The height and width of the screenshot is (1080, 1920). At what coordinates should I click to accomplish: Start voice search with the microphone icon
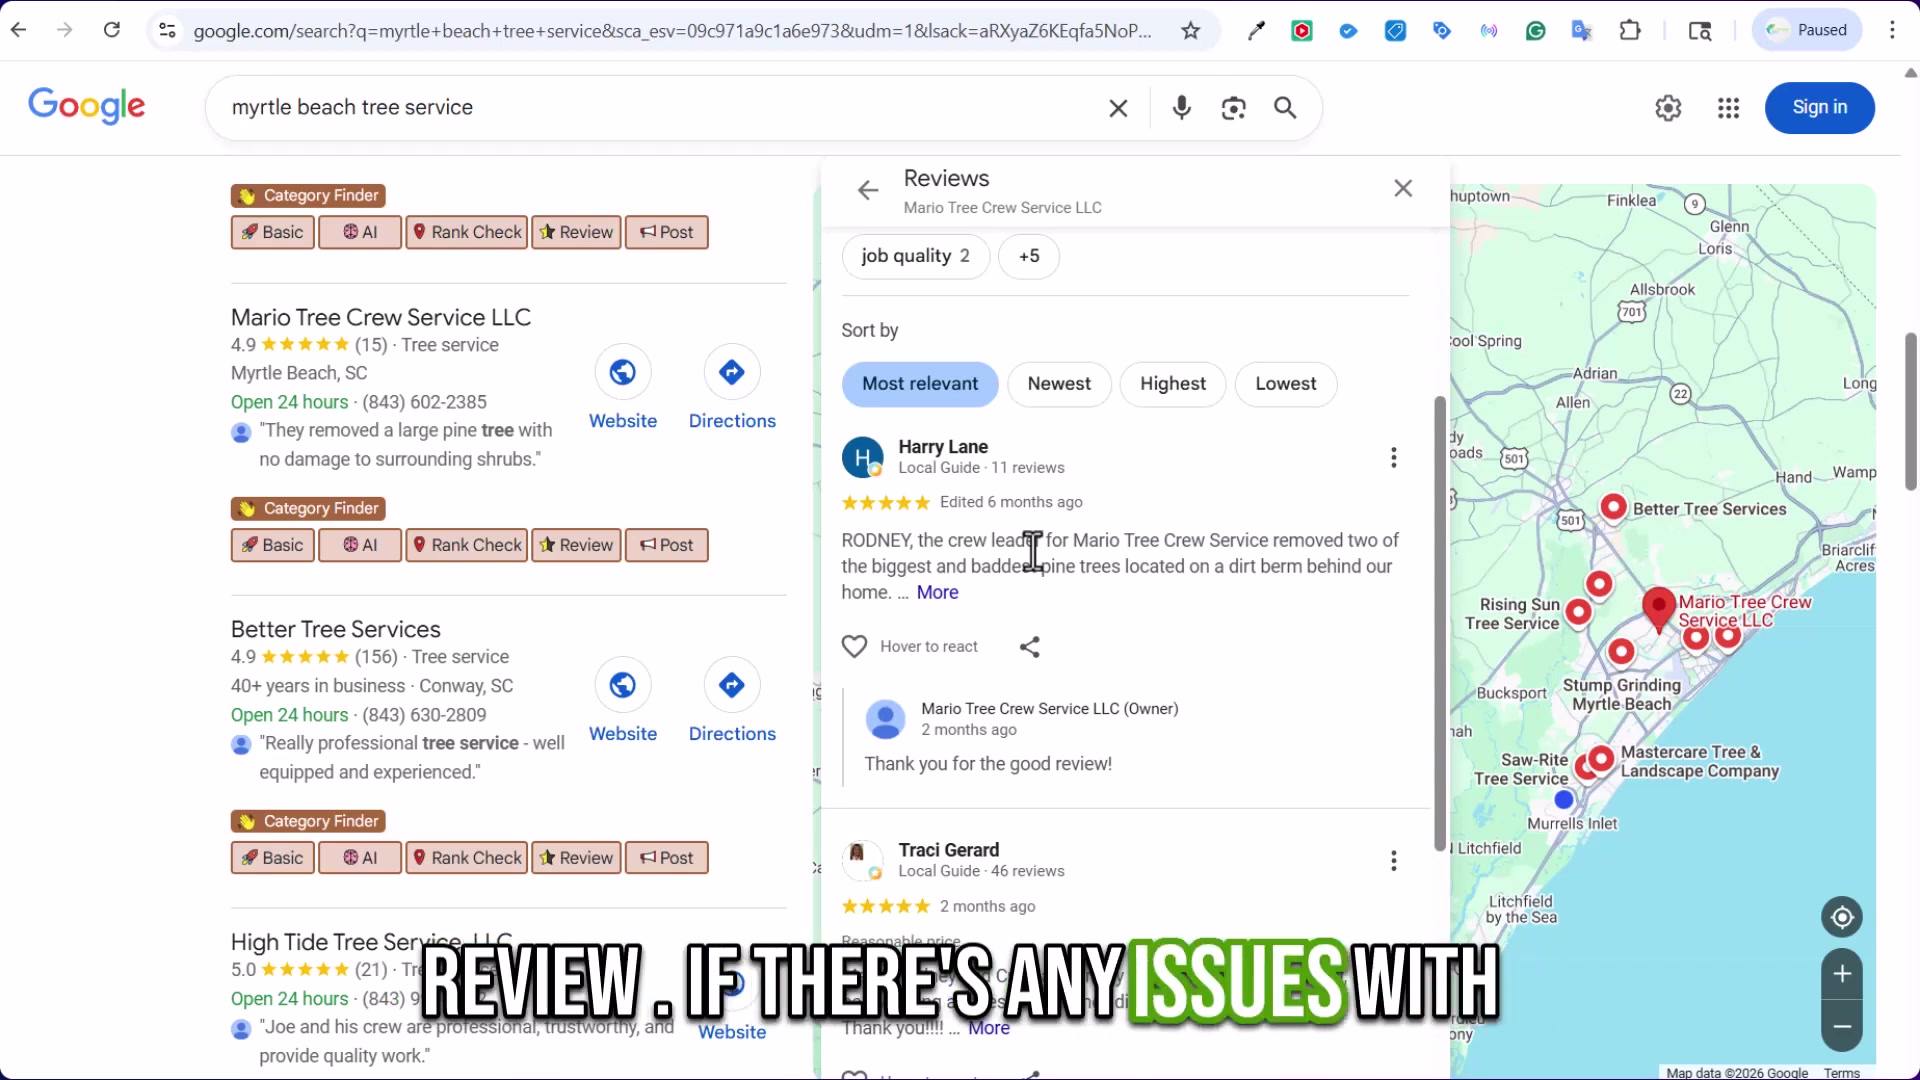tap(1181, 108)
